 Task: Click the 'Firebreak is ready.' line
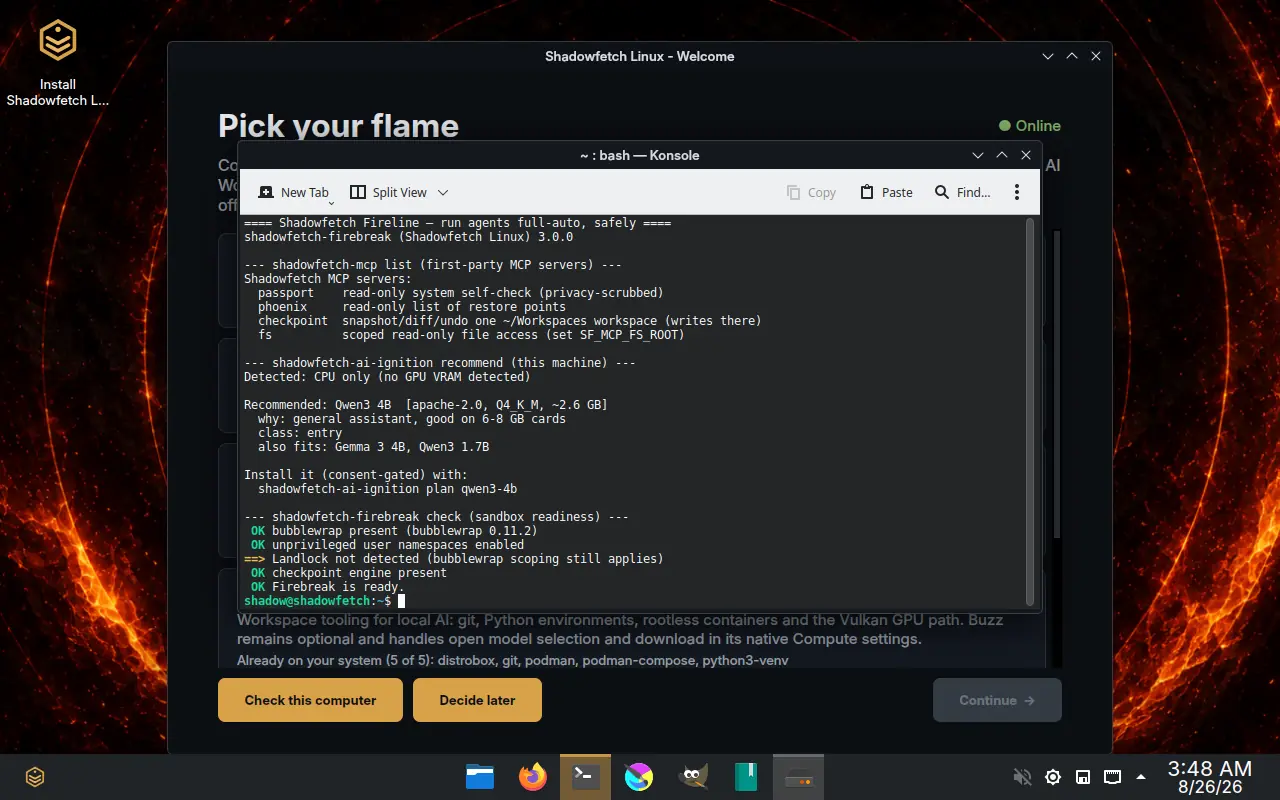point(328,587)
